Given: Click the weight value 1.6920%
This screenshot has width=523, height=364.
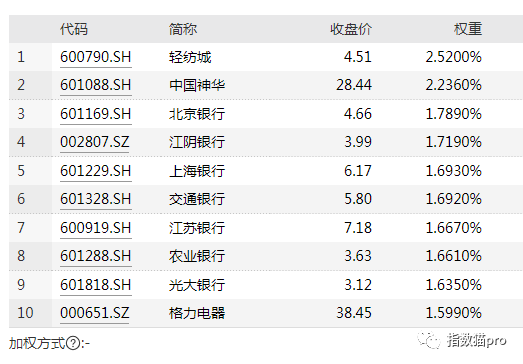Looking at the screenshot, I should tap(454, 199).
